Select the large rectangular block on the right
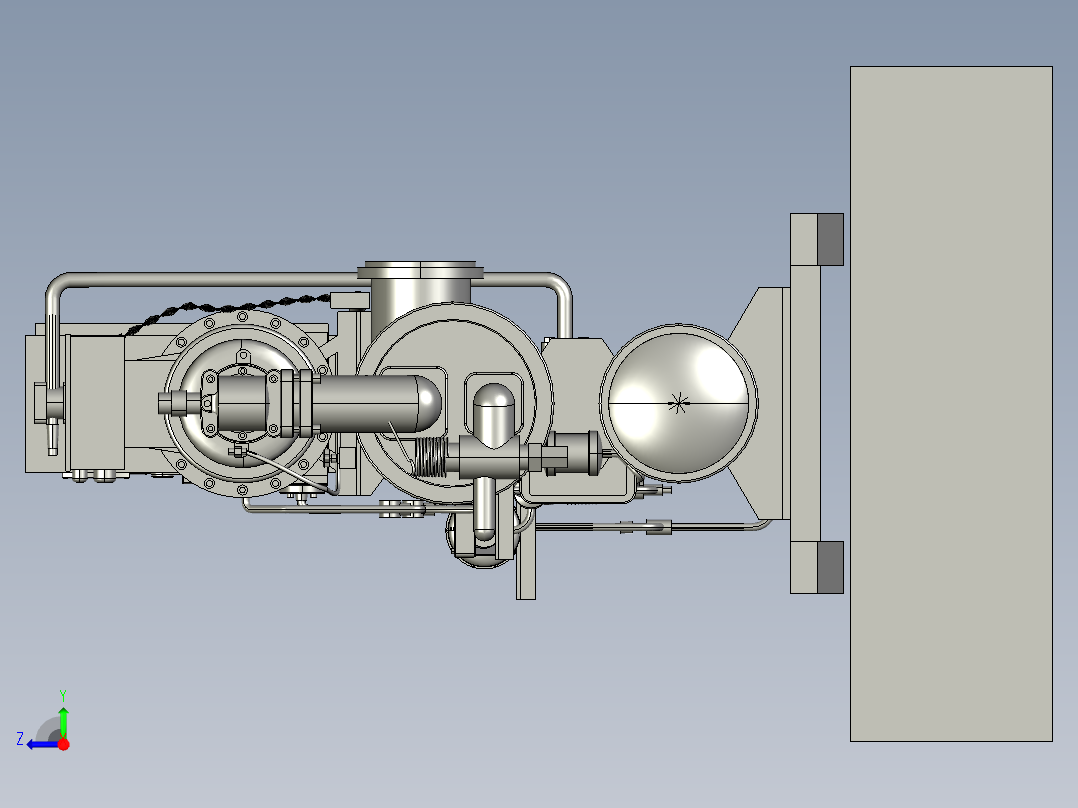 pos(952,404)
